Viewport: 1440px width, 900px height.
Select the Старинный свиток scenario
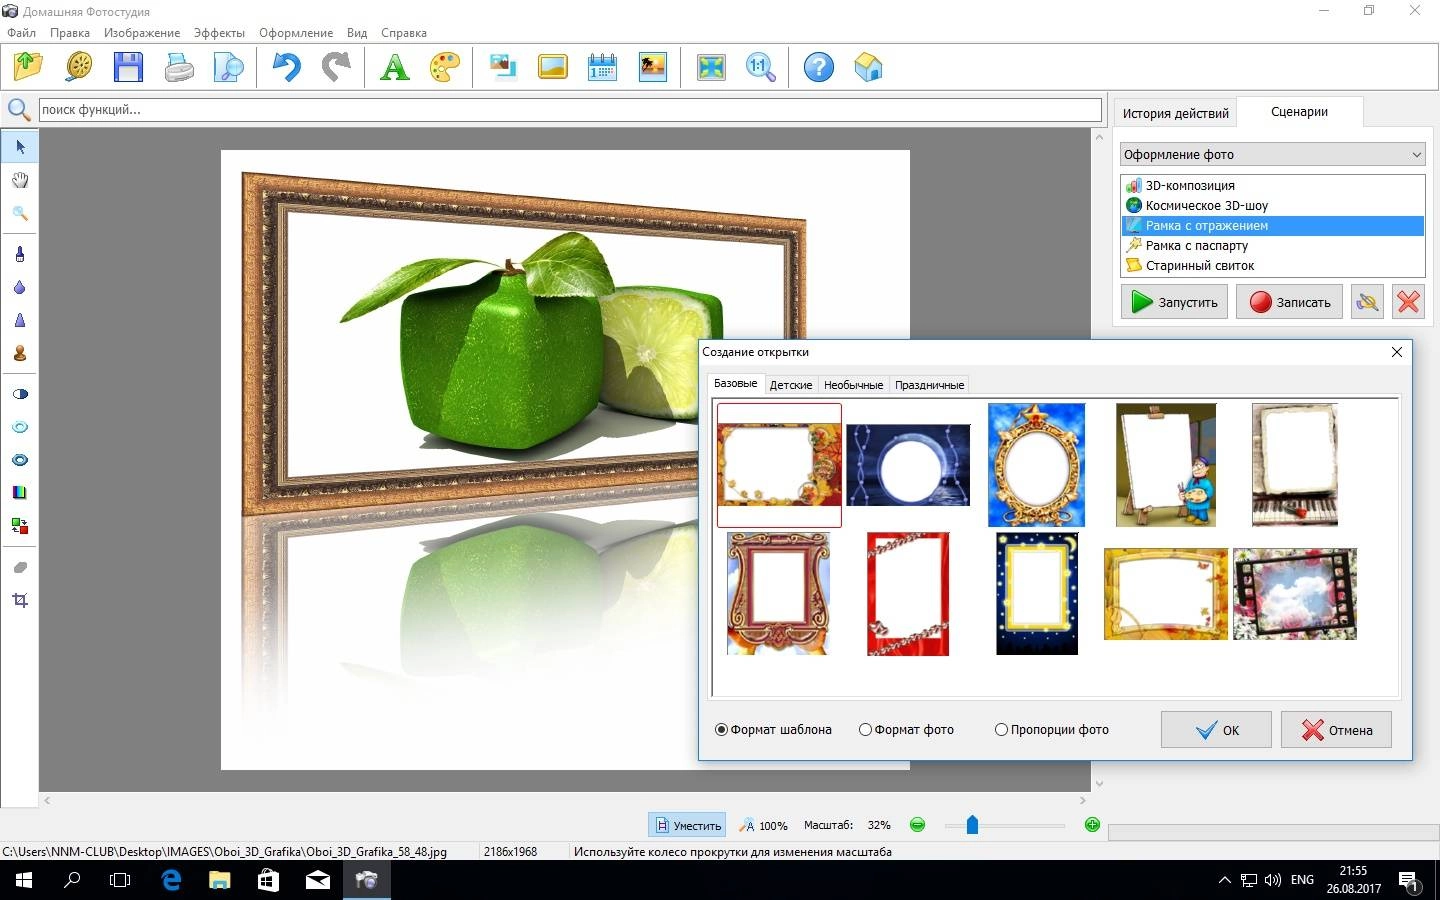(1273, 266)
